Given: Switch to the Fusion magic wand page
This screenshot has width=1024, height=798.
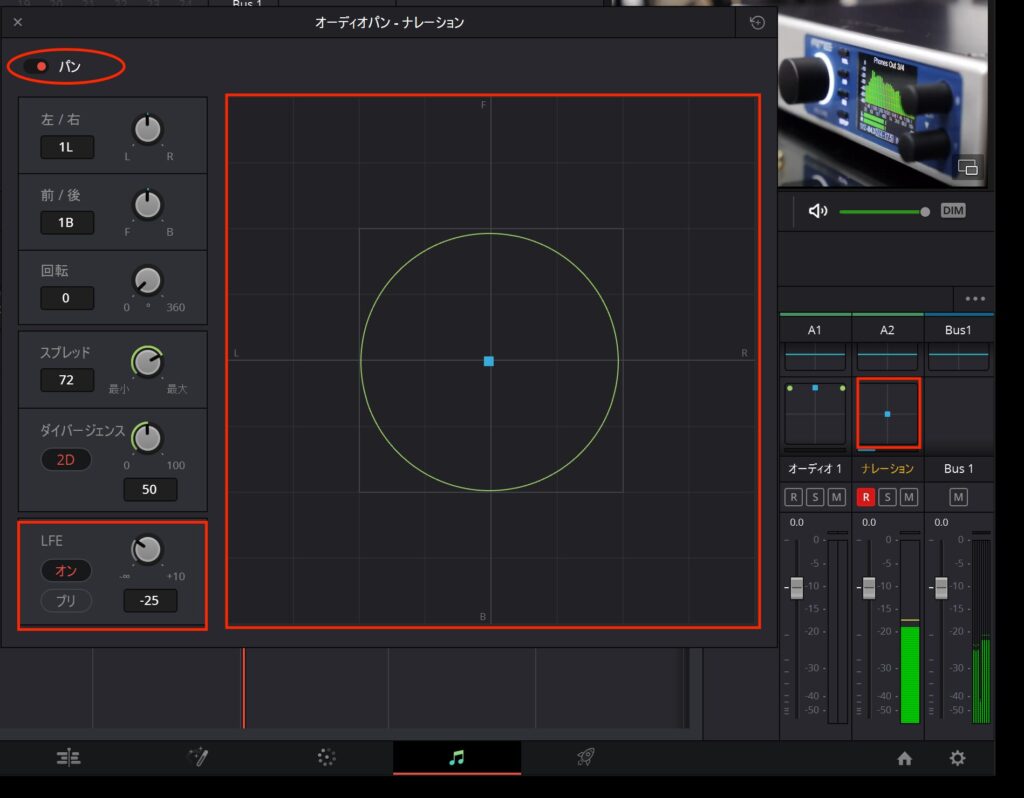Looking at the screenshot, I should click(198, 758).
